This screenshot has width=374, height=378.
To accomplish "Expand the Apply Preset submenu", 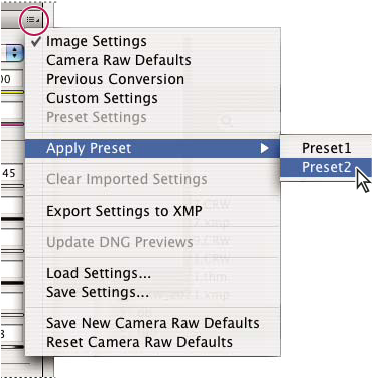I will coord(153,148).
